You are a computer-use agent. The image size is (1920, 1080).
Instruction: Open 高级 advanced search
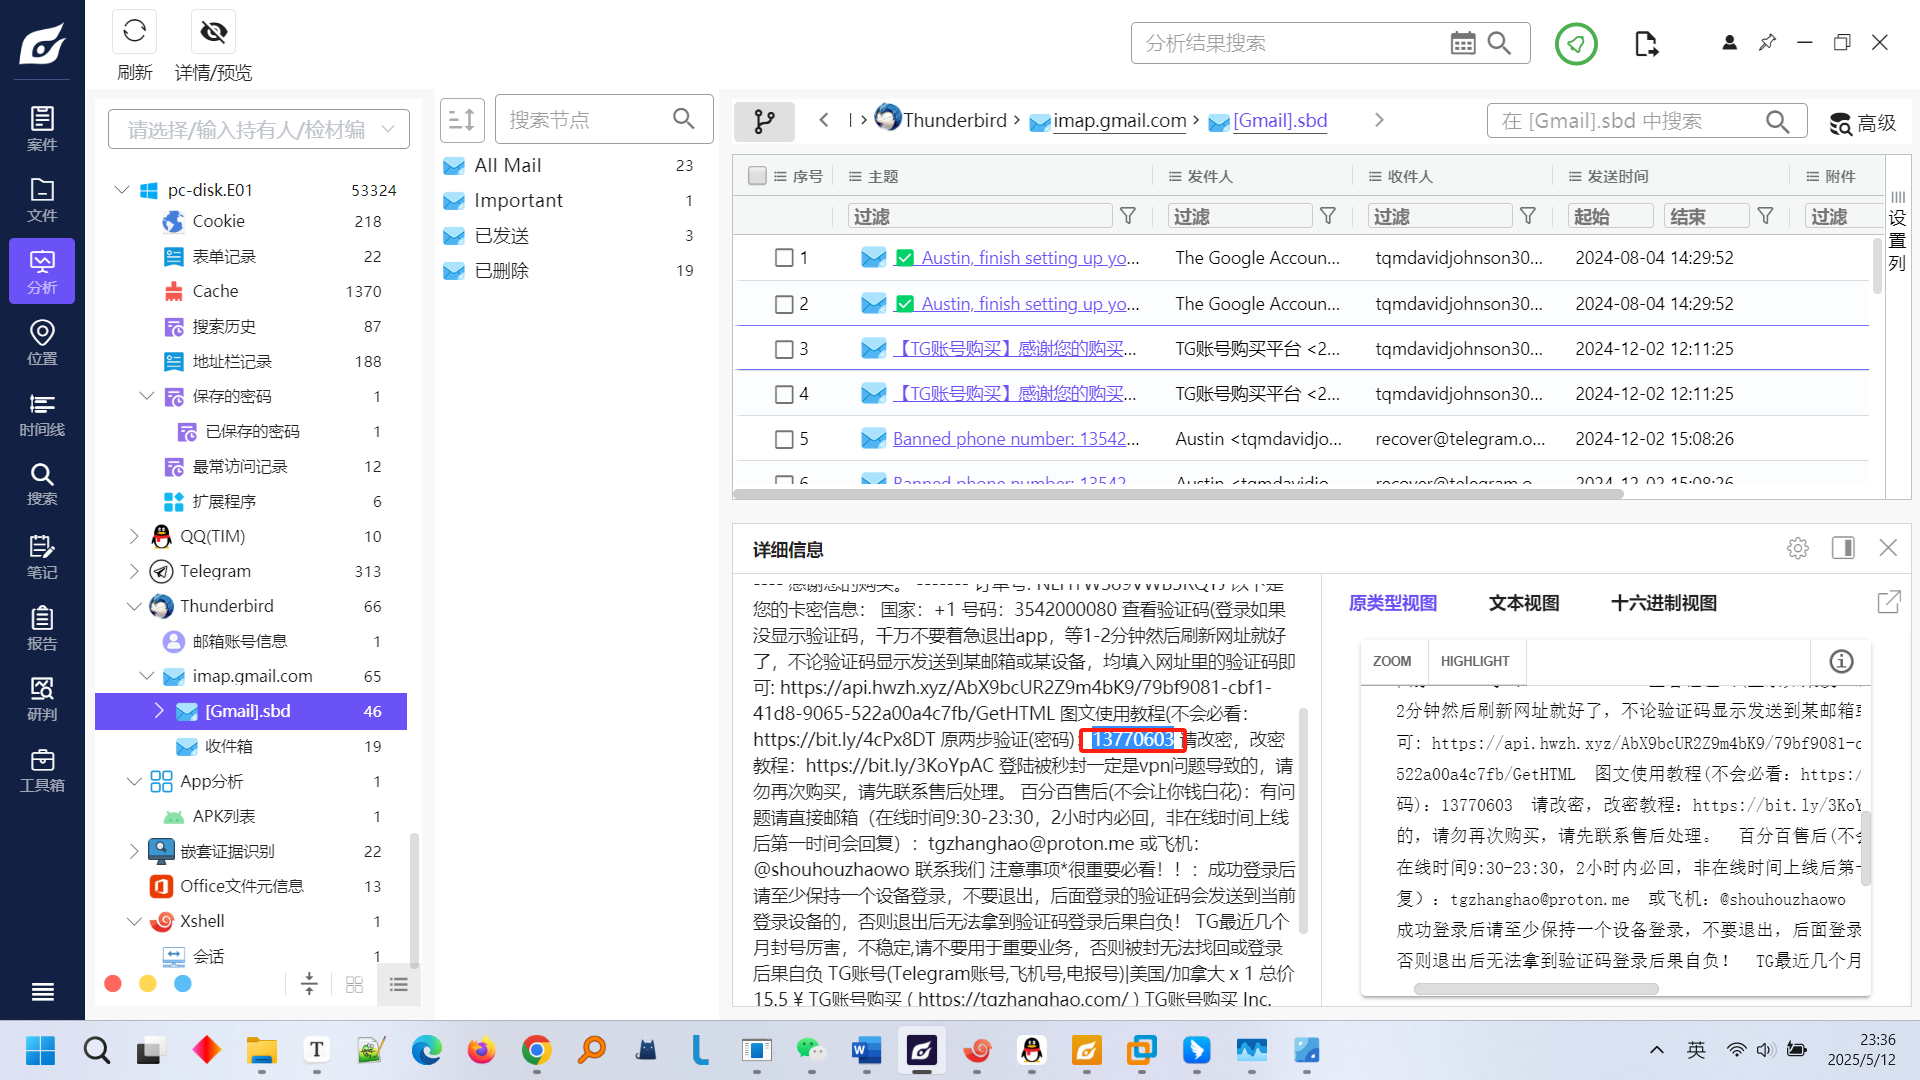1862,122
